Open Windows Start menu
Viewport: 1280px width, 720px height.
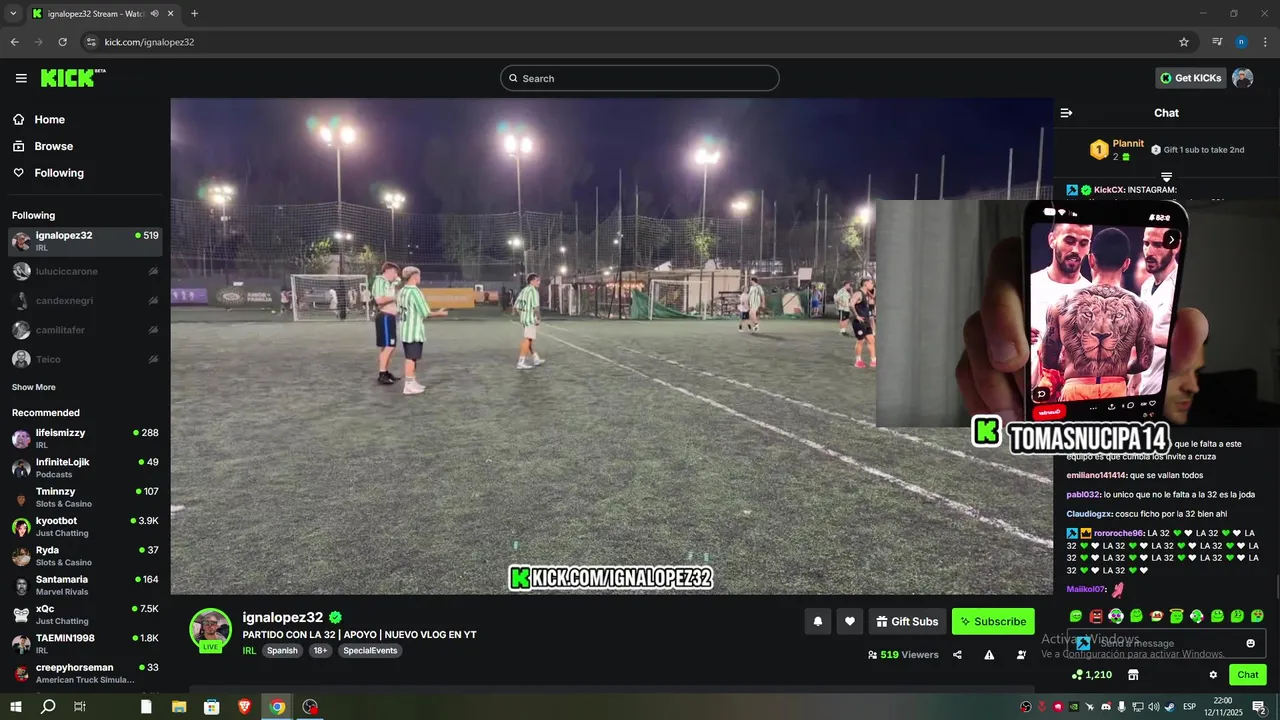click(x=16, y=706)
